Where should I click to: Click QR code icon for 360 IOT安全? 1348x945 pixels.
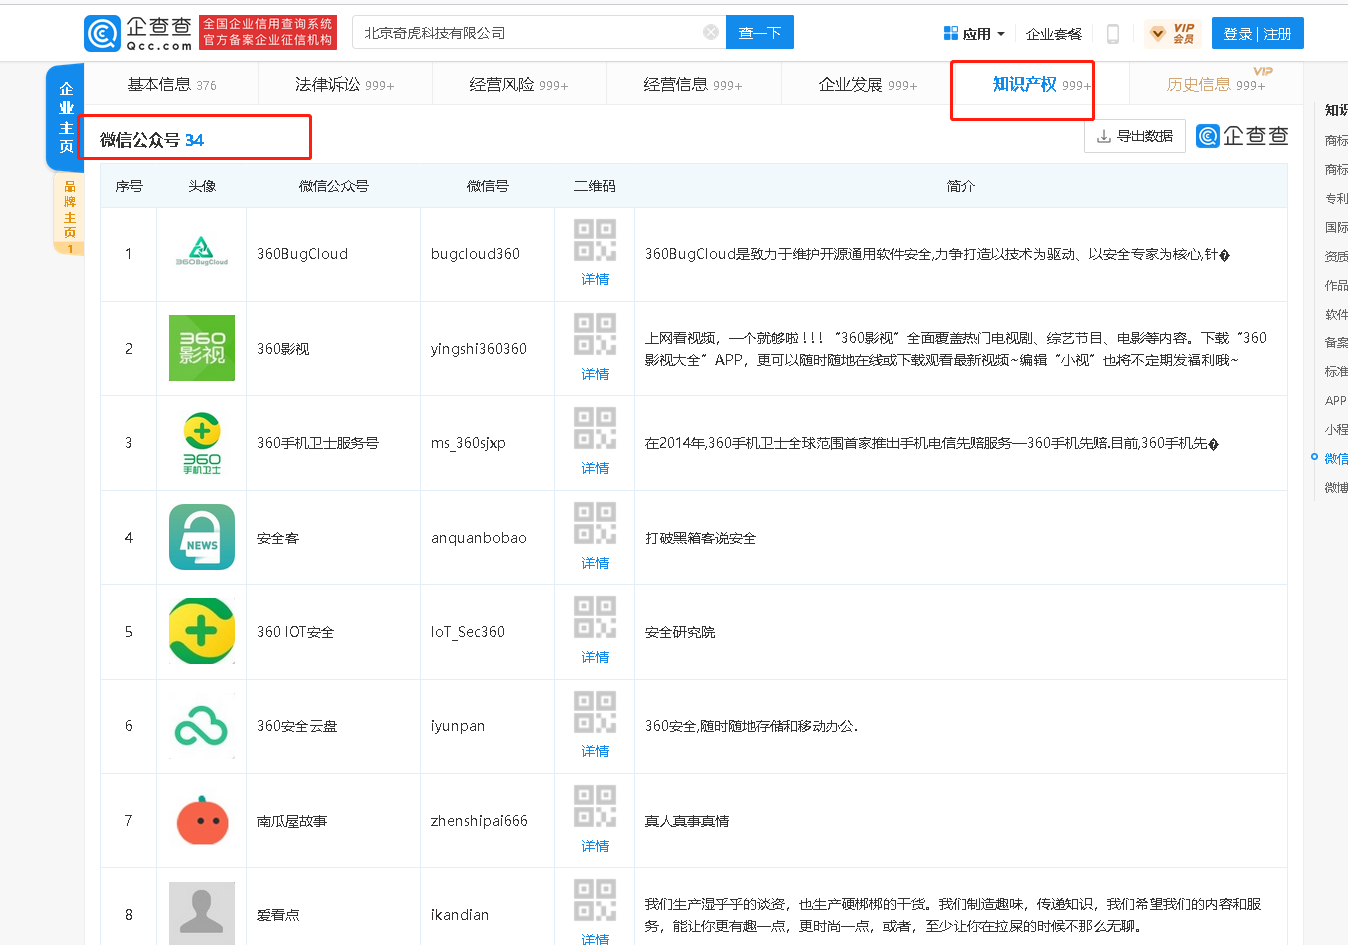[595, 618]
